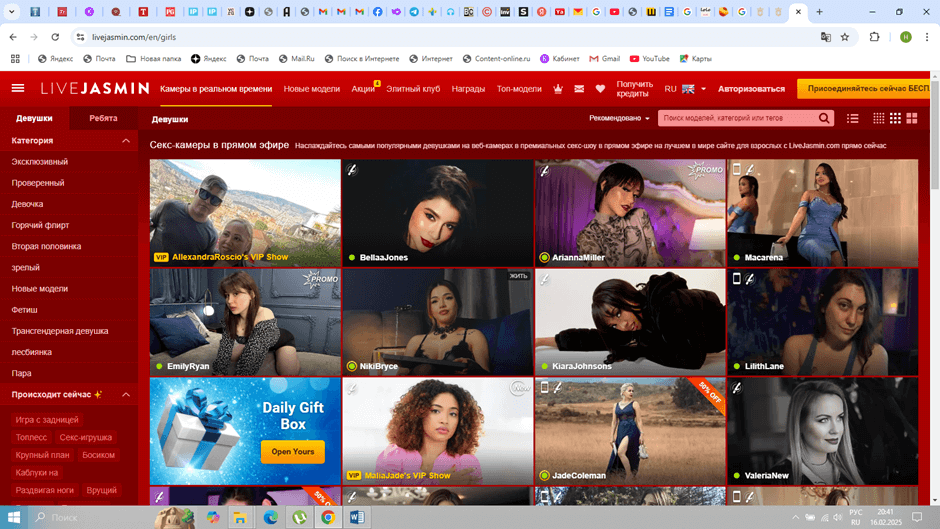Select the large grid view icon
This screenshot has height=529, width=940.
click(x=911, y=118)
